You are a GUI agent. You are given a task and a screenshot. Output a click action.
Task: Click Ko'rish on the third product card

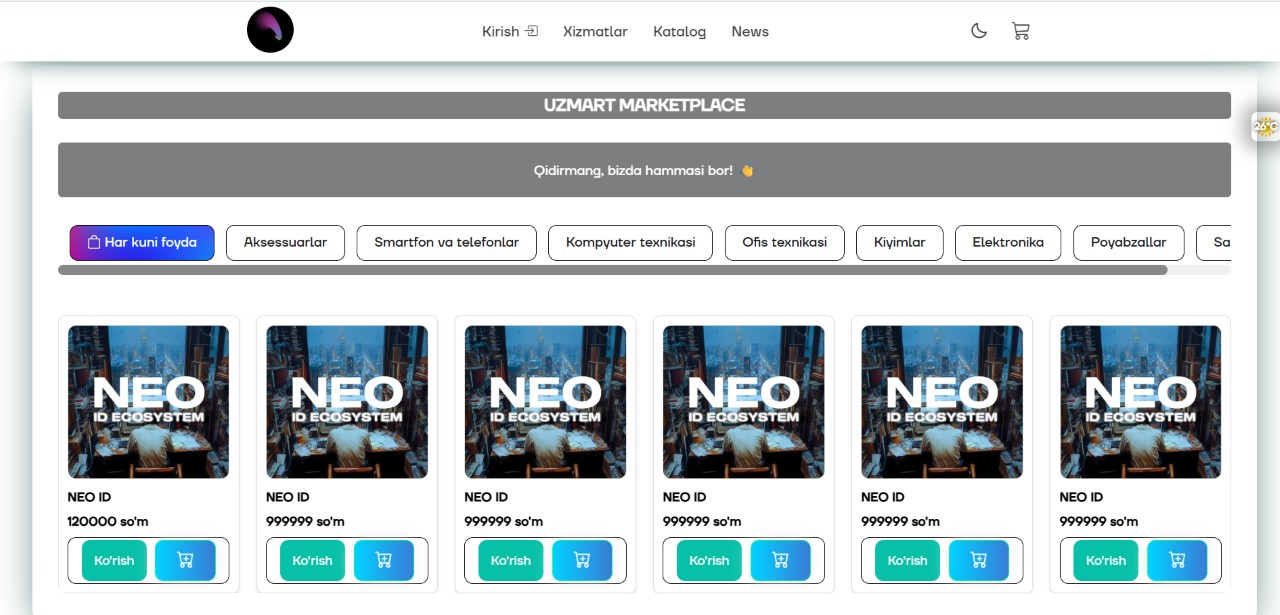[x=511, y=561]
